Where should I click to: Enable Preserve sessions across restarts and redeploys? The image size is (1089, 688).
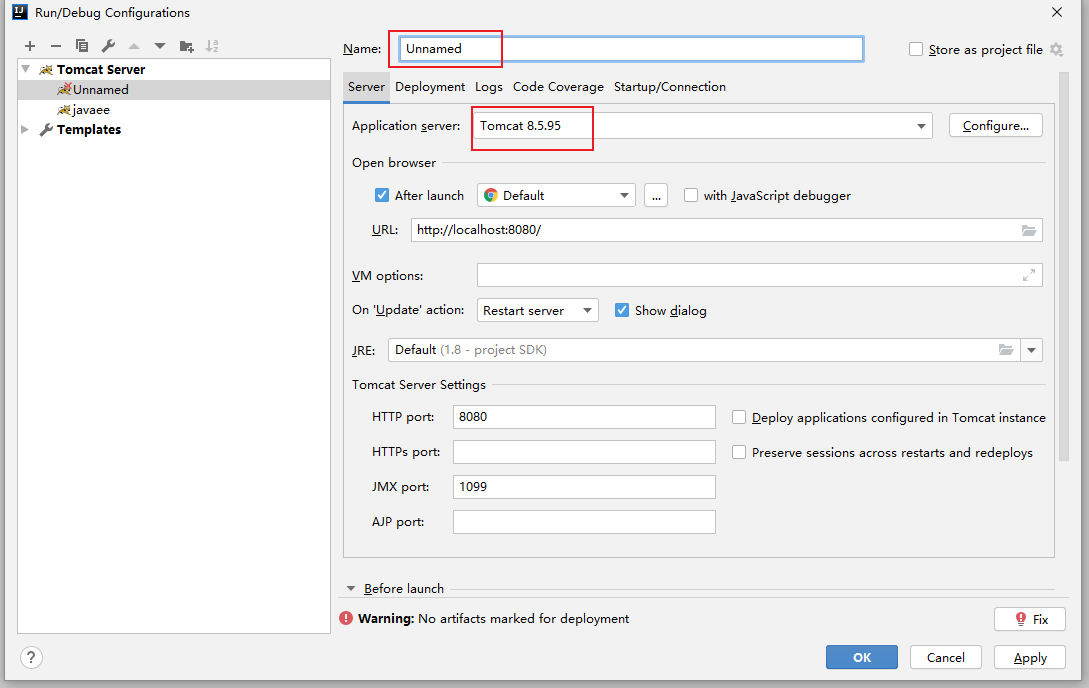click(x=739, y=453)
